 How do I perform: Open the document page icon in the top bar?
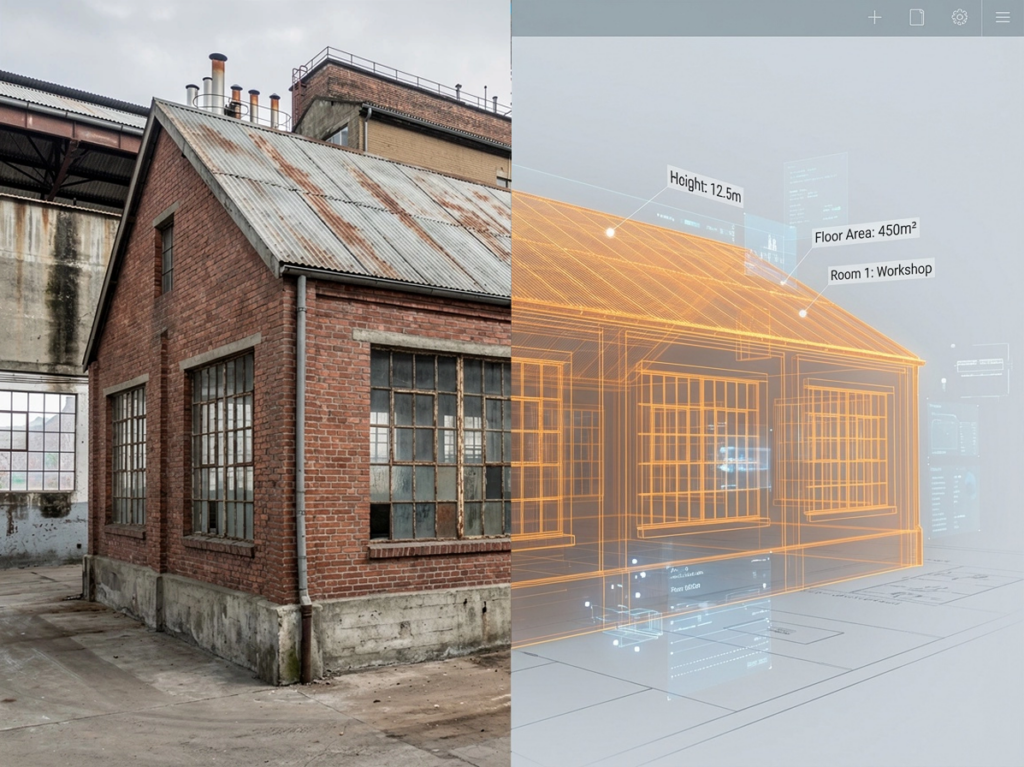coord(916,17)
